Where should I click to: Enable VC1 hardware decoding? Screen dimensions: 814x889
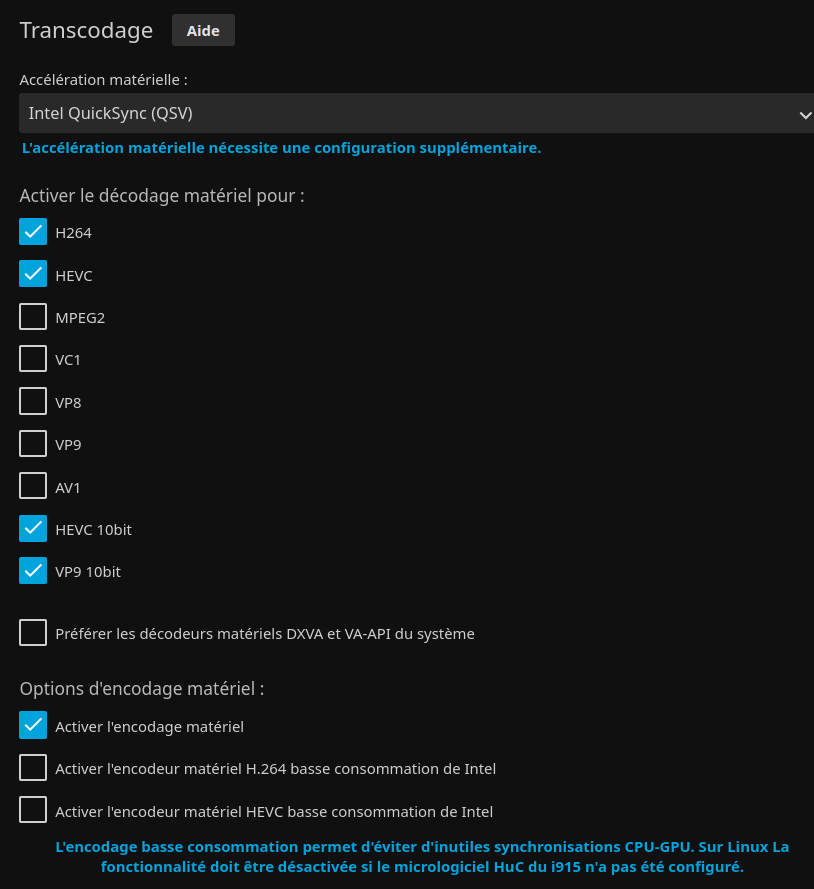33,359
